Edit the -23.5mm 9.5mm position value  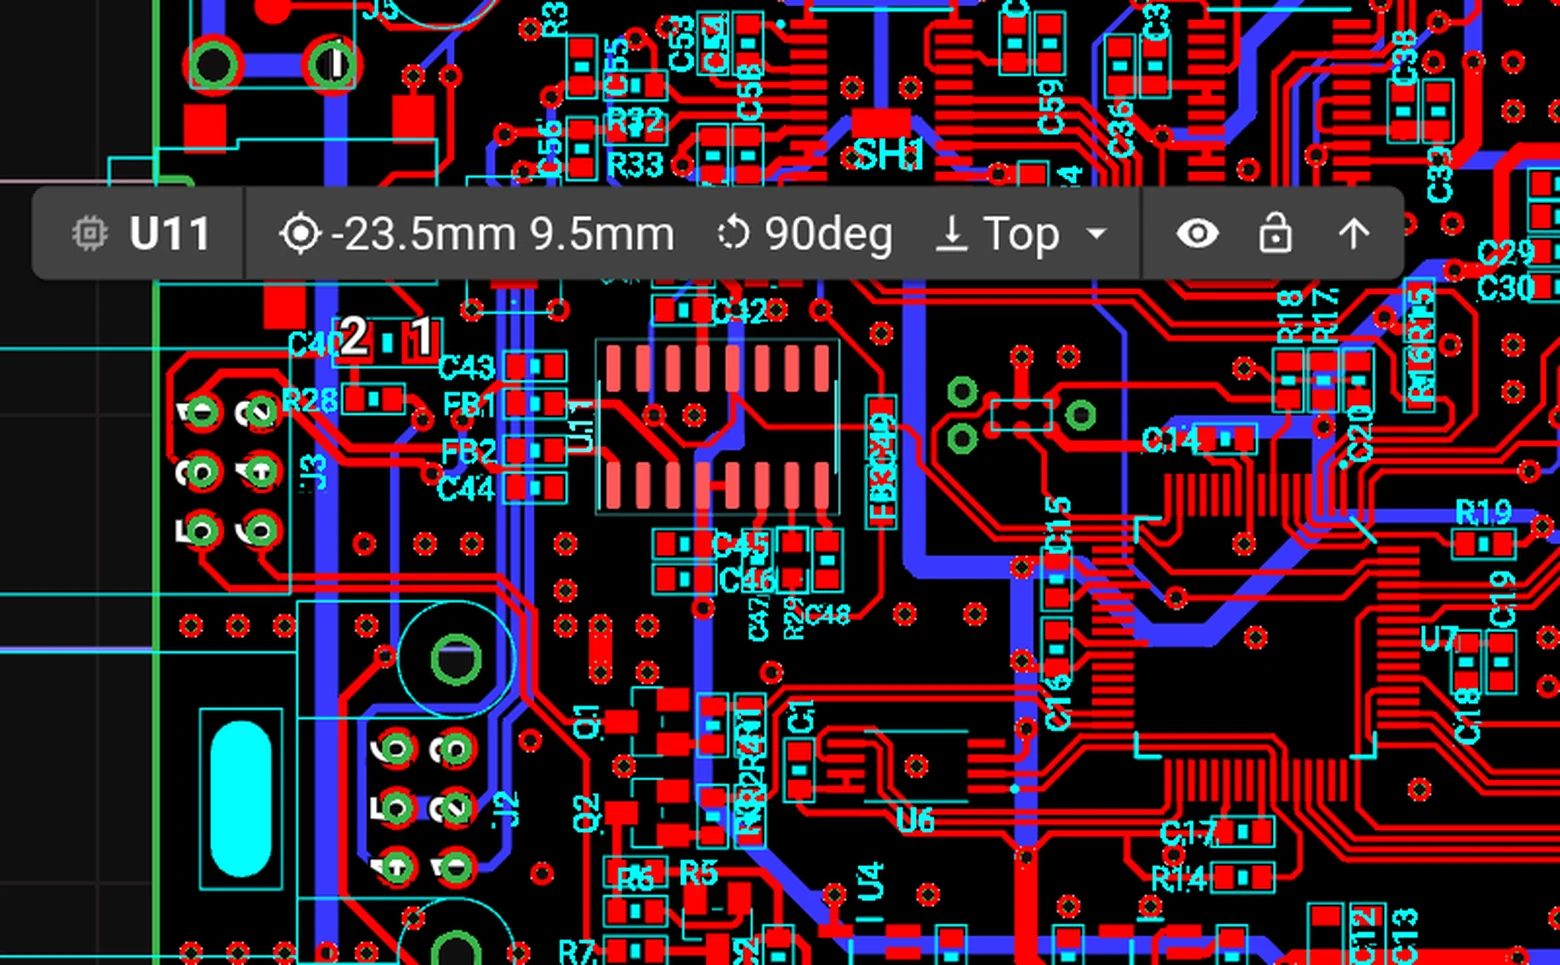[x=502, y=234]
